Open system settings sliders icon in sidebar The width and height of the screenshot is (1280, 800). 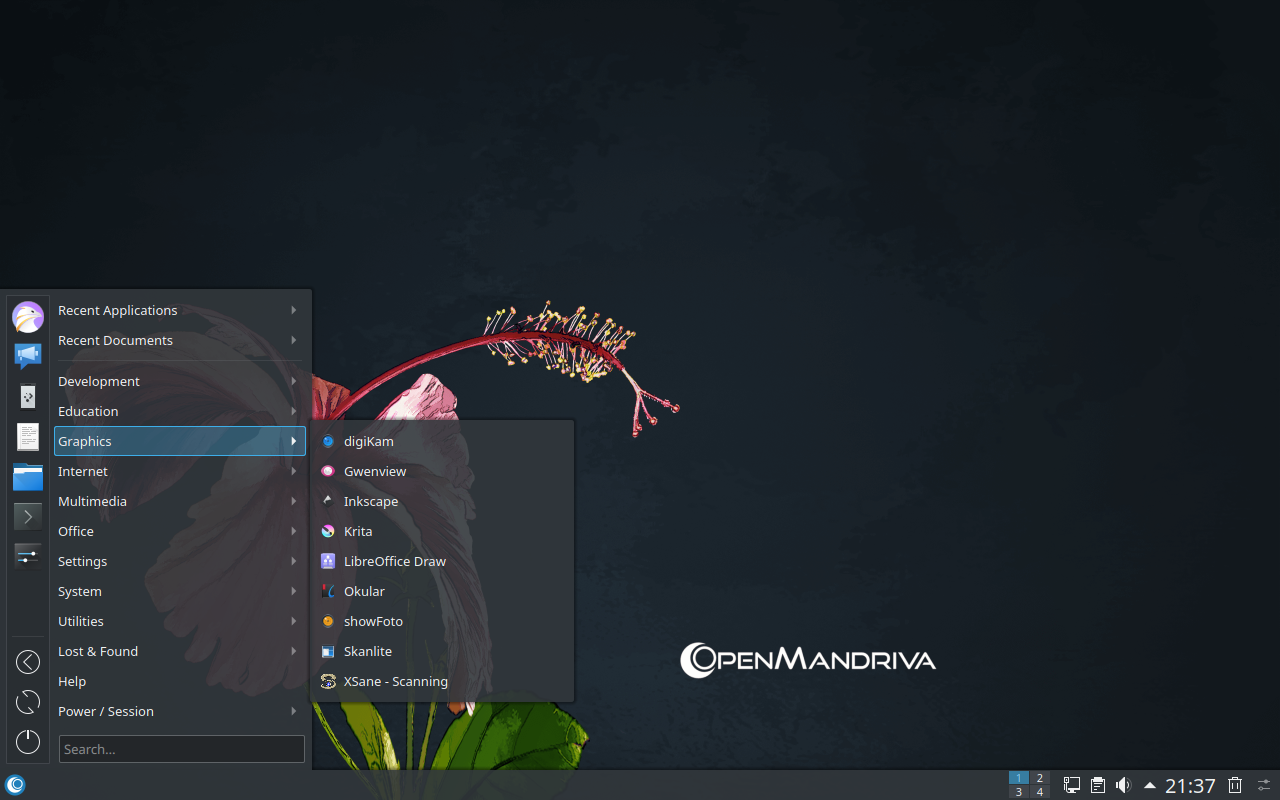[28, 555]
